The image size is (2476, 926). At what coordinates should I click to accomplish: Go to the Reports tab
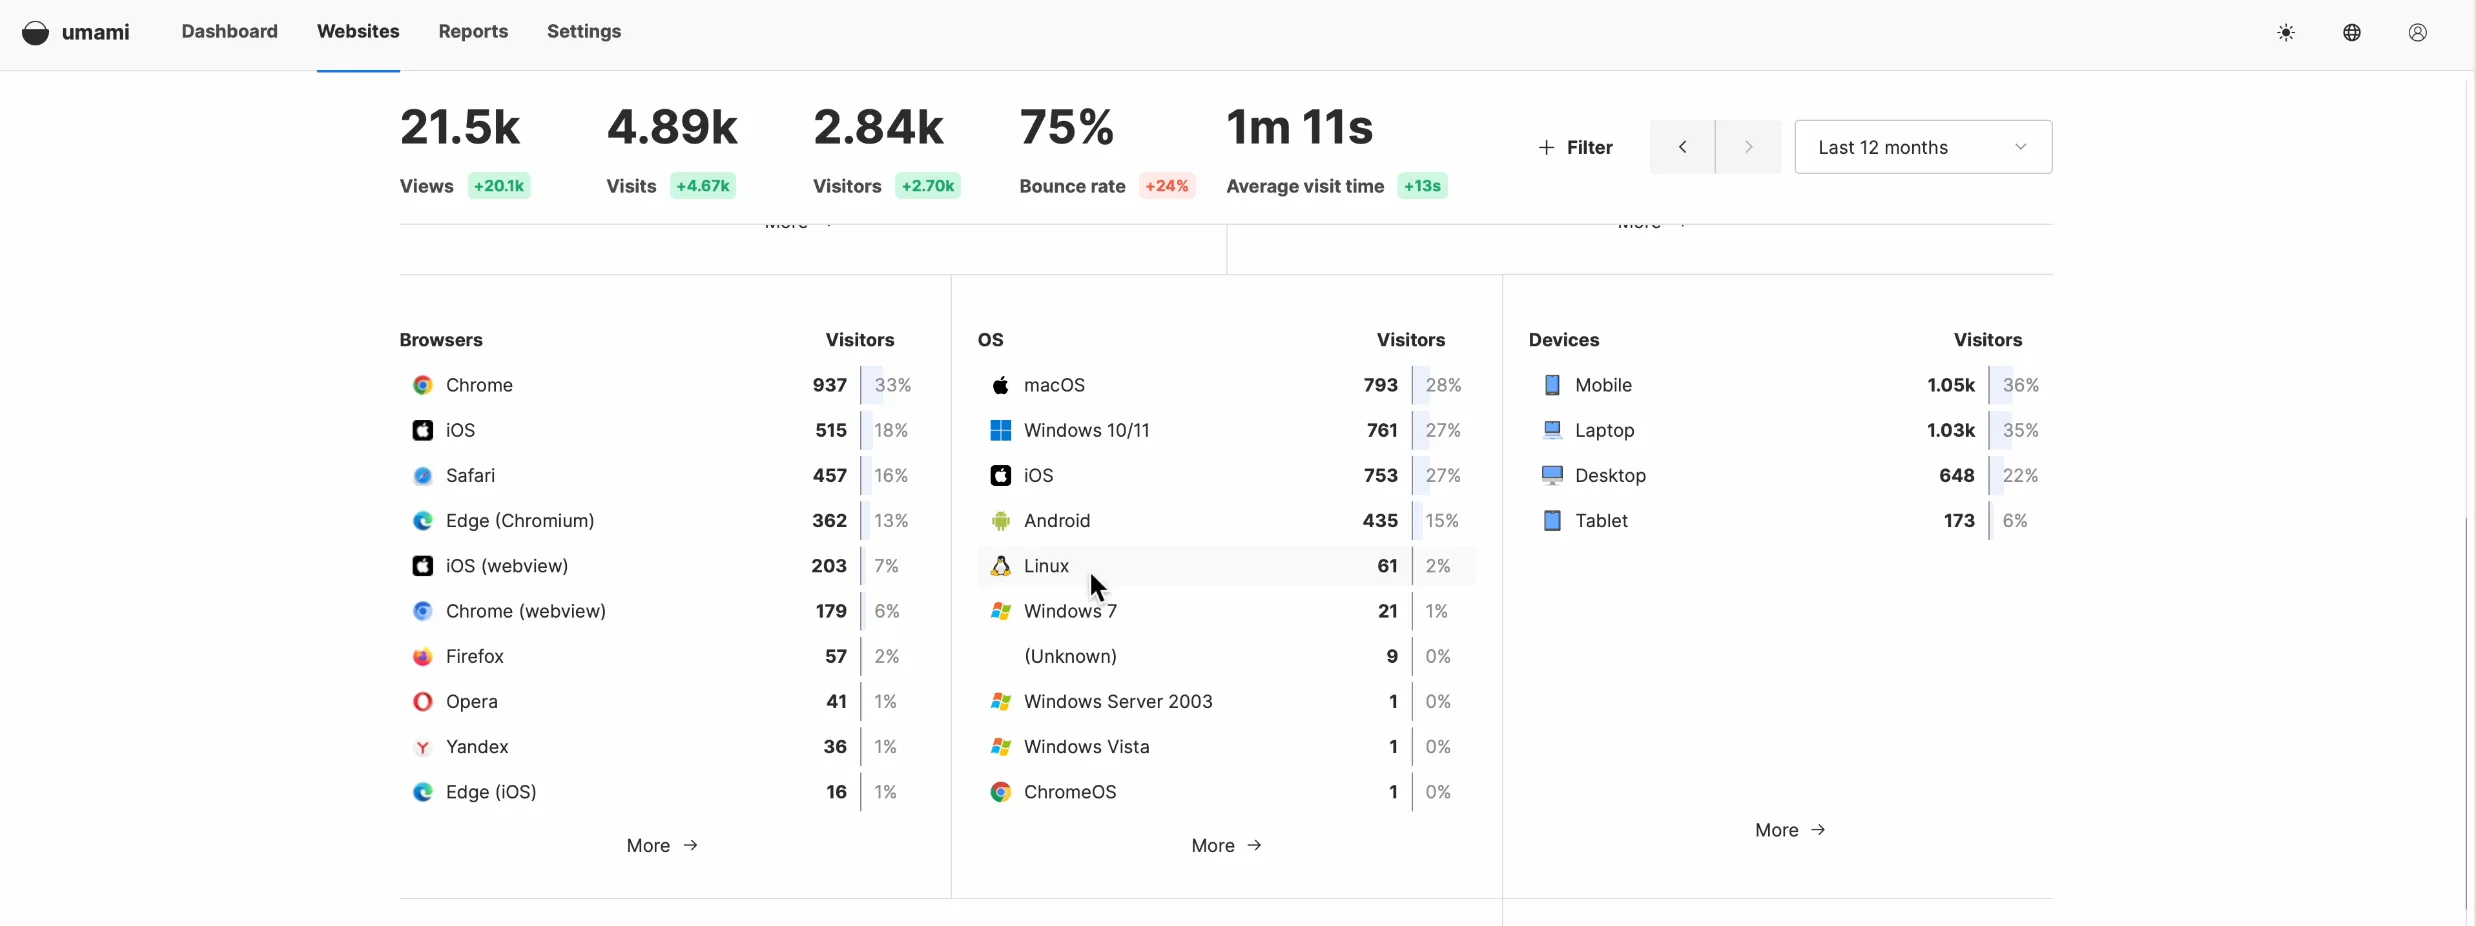[473, 31]
